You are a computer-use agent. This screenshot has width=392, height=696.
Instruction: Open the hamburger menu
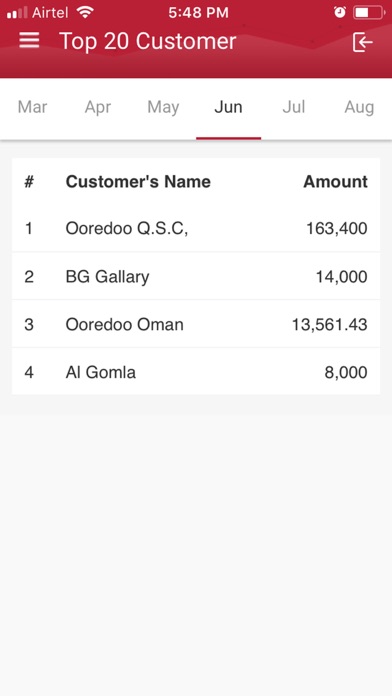point(29,41)
